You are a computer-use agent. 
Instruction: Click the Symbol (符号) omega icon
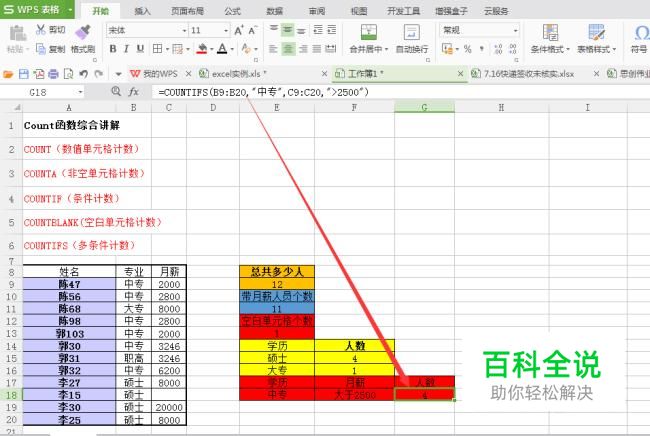click(641, 32)
